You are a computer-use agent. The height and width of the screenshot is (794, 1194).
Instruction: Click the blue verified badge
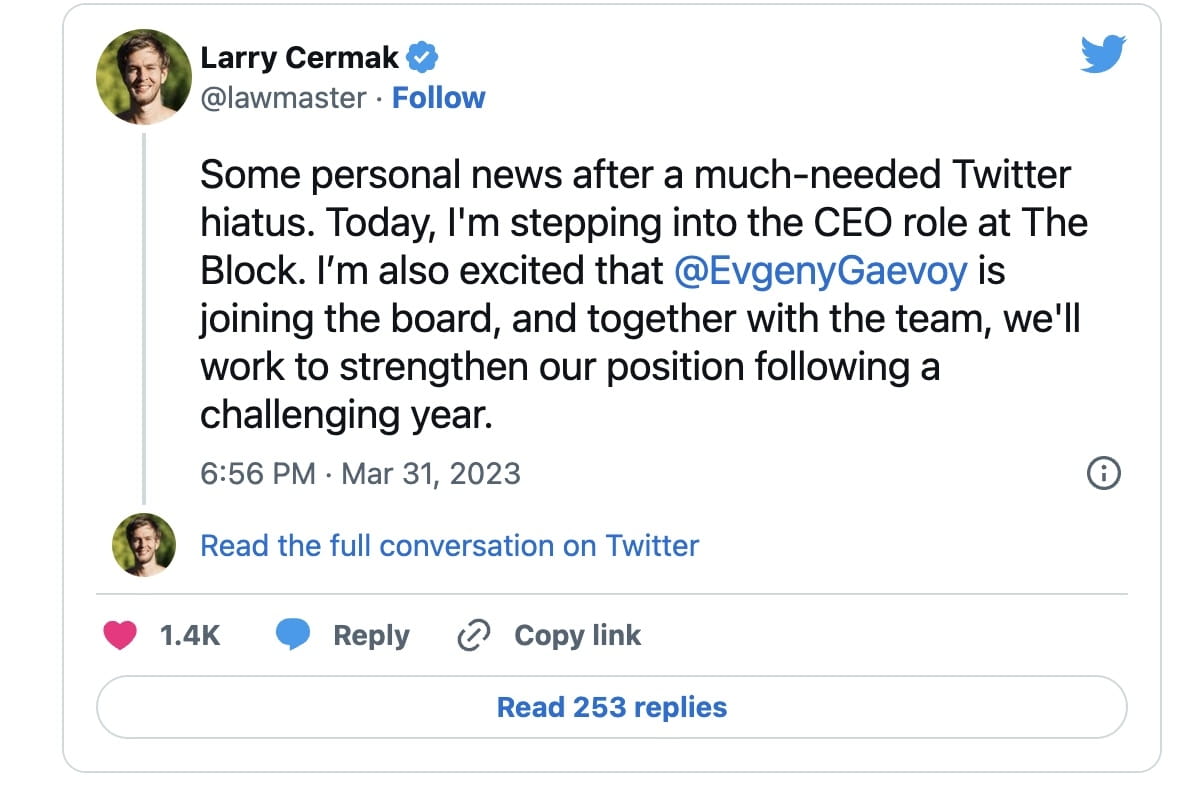tap(424, 58)
